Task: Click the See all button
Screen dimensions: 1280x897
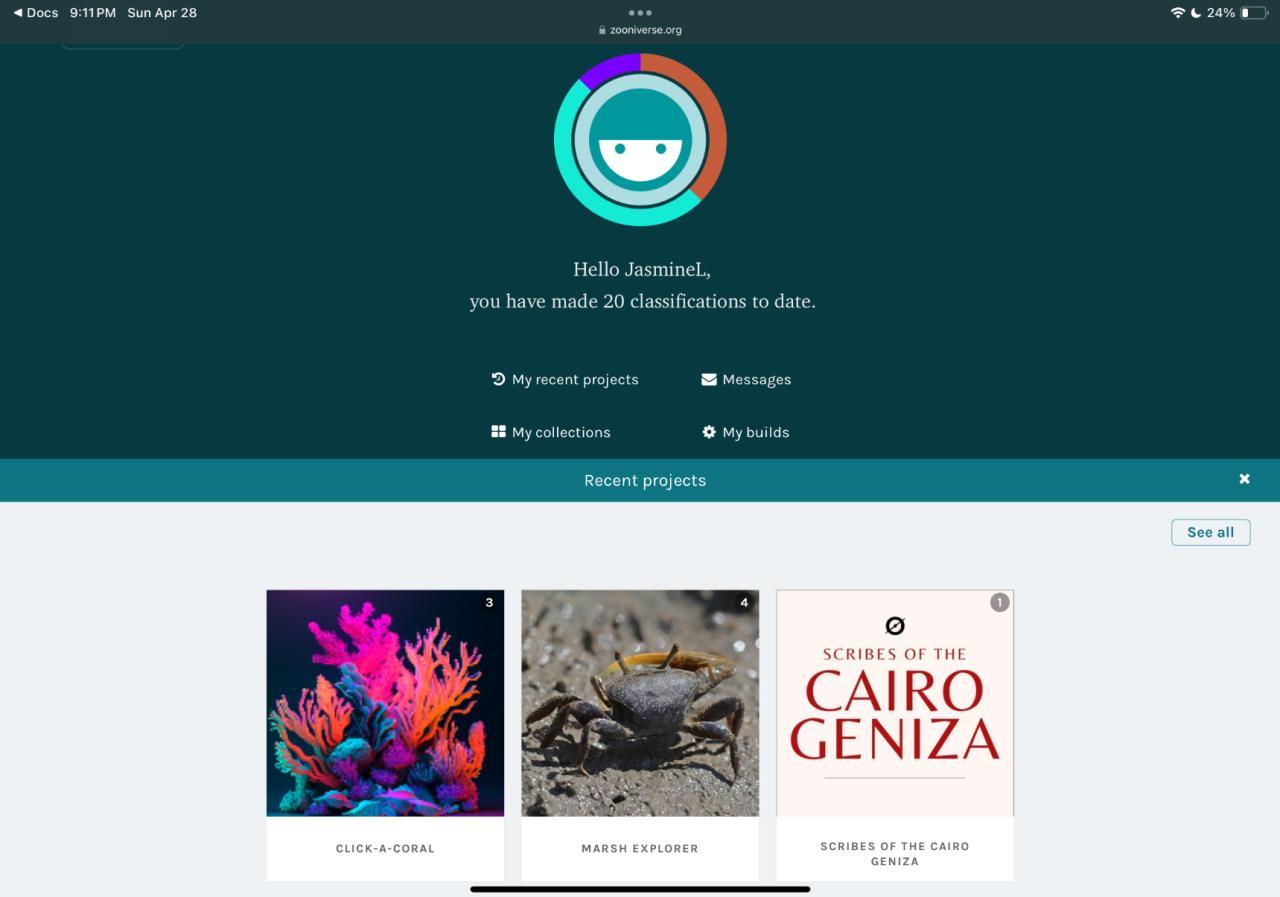Action: pos(1211,532)
